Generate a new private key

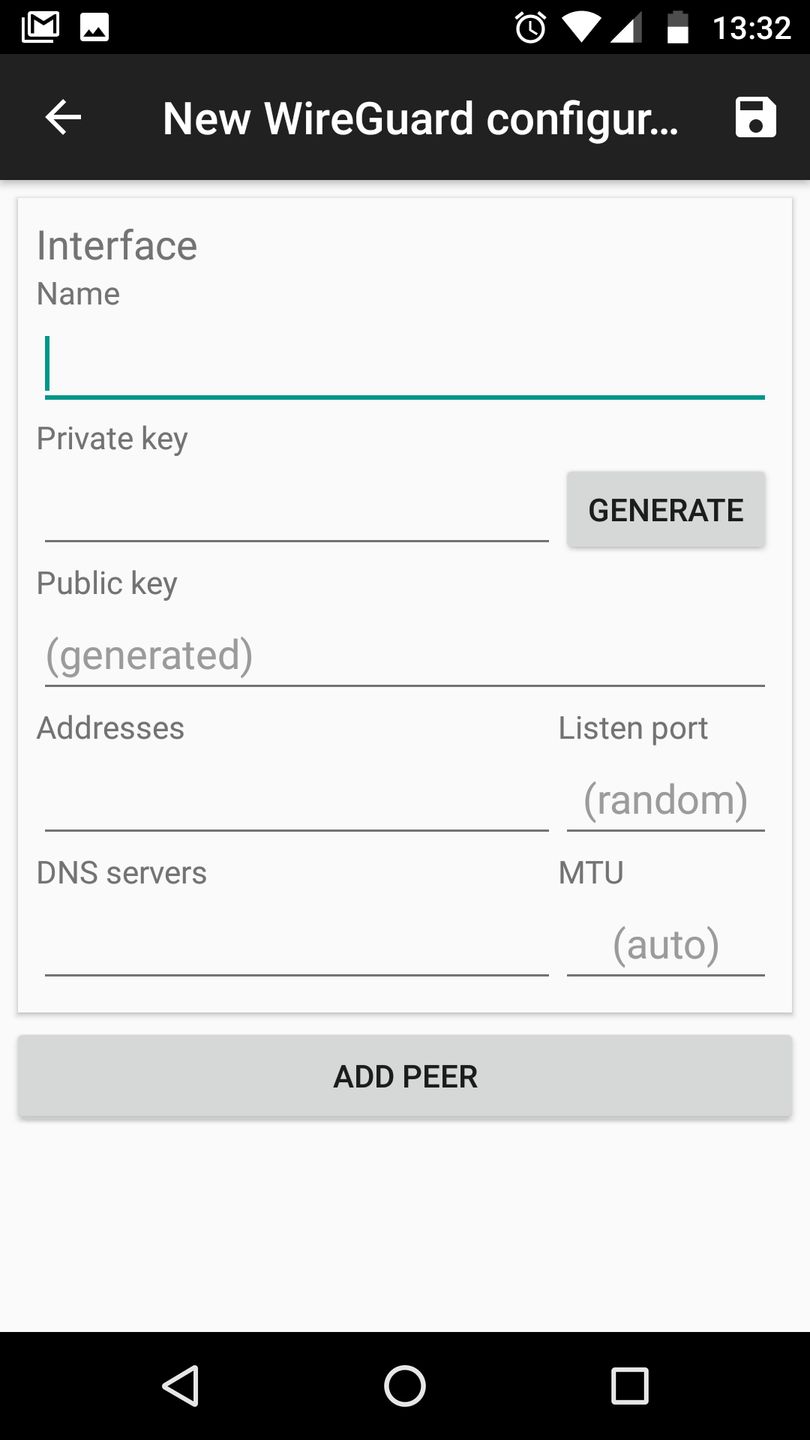(x=666, y=510)
